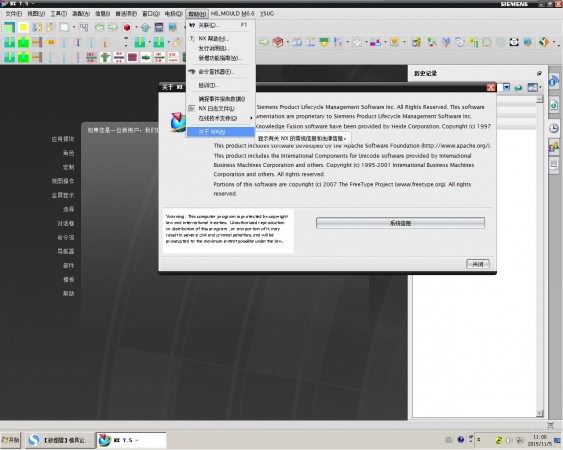The image size is (563, 450).
Task: Click History panel scrollbar down arrow
Action: point(539,413)
